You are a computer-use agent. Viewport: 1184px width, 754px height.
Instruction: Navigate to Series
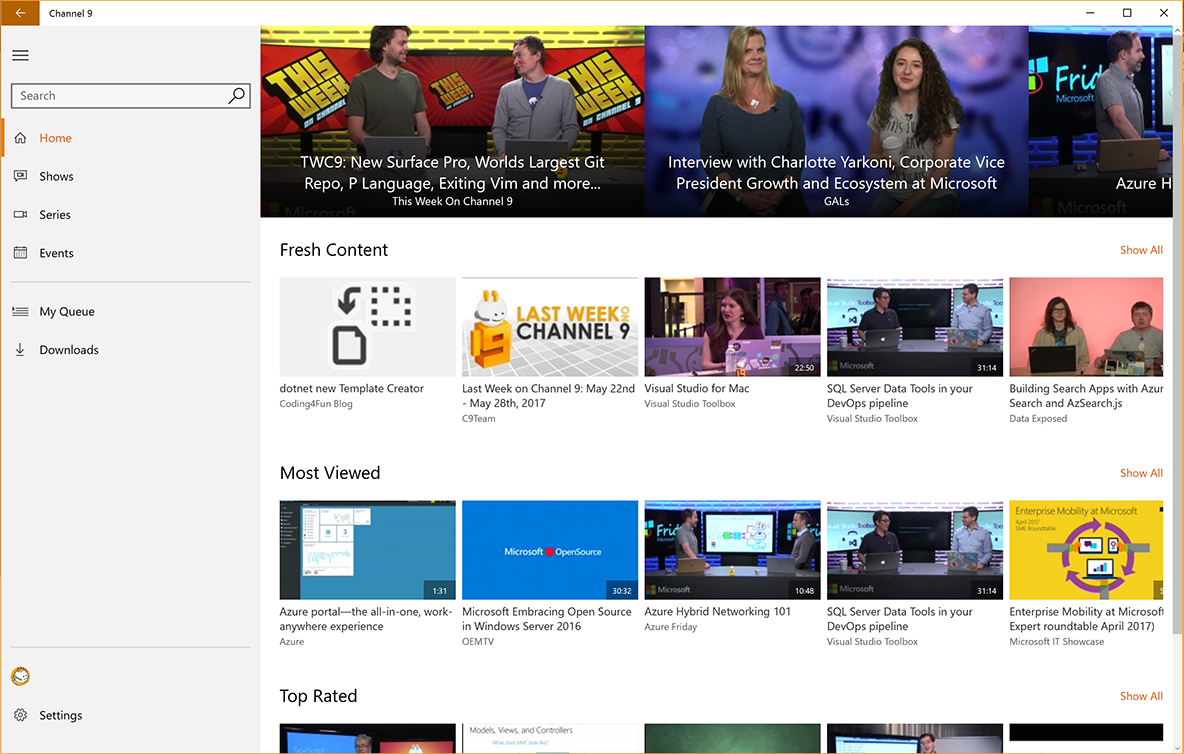coord(54,214)
